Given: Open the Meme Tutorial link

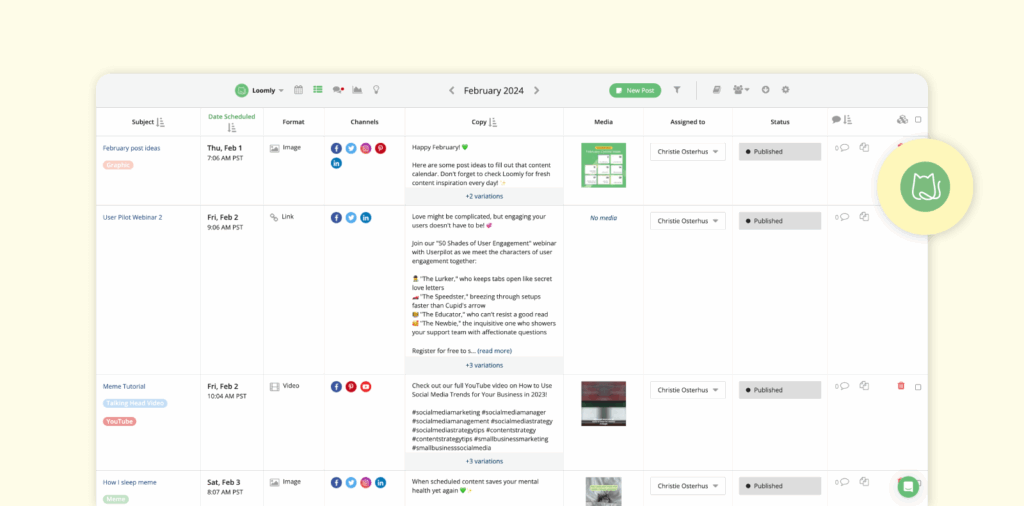Looking at the screenshot, I should click(124, 387).
